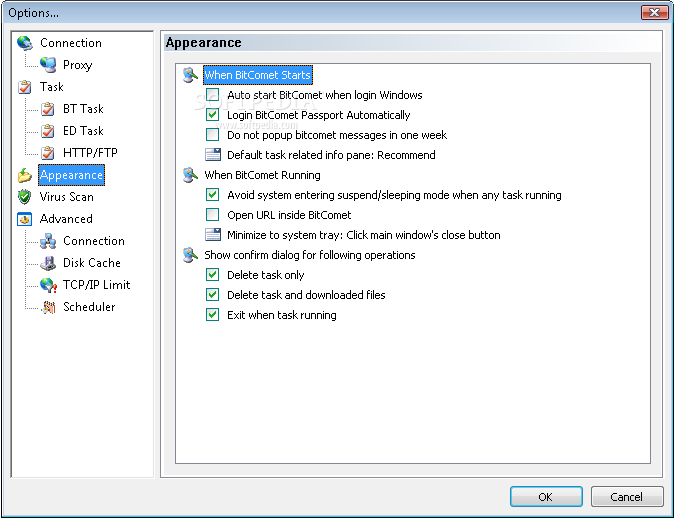Select the top-level Connection category

71,43
